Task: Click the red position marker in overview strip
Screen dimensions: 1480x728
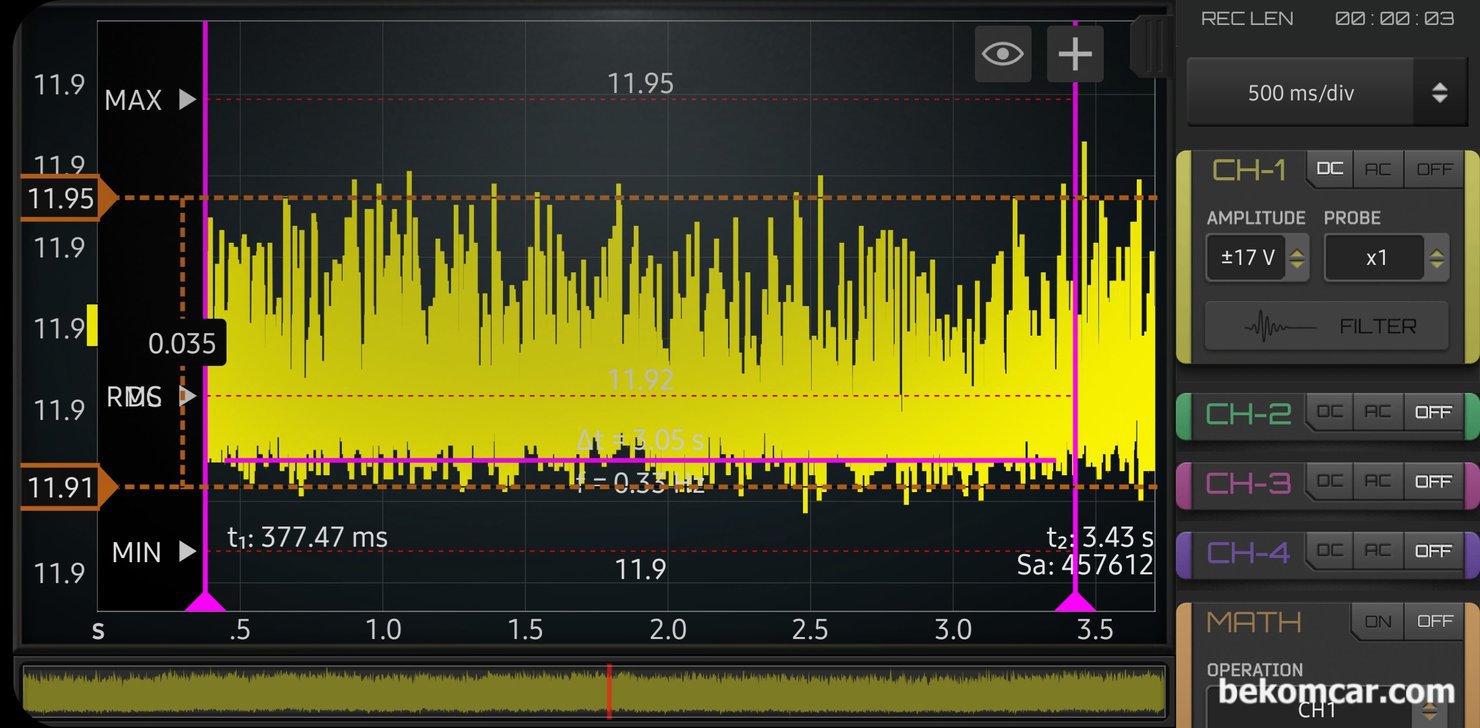Action: coord(609,691)
